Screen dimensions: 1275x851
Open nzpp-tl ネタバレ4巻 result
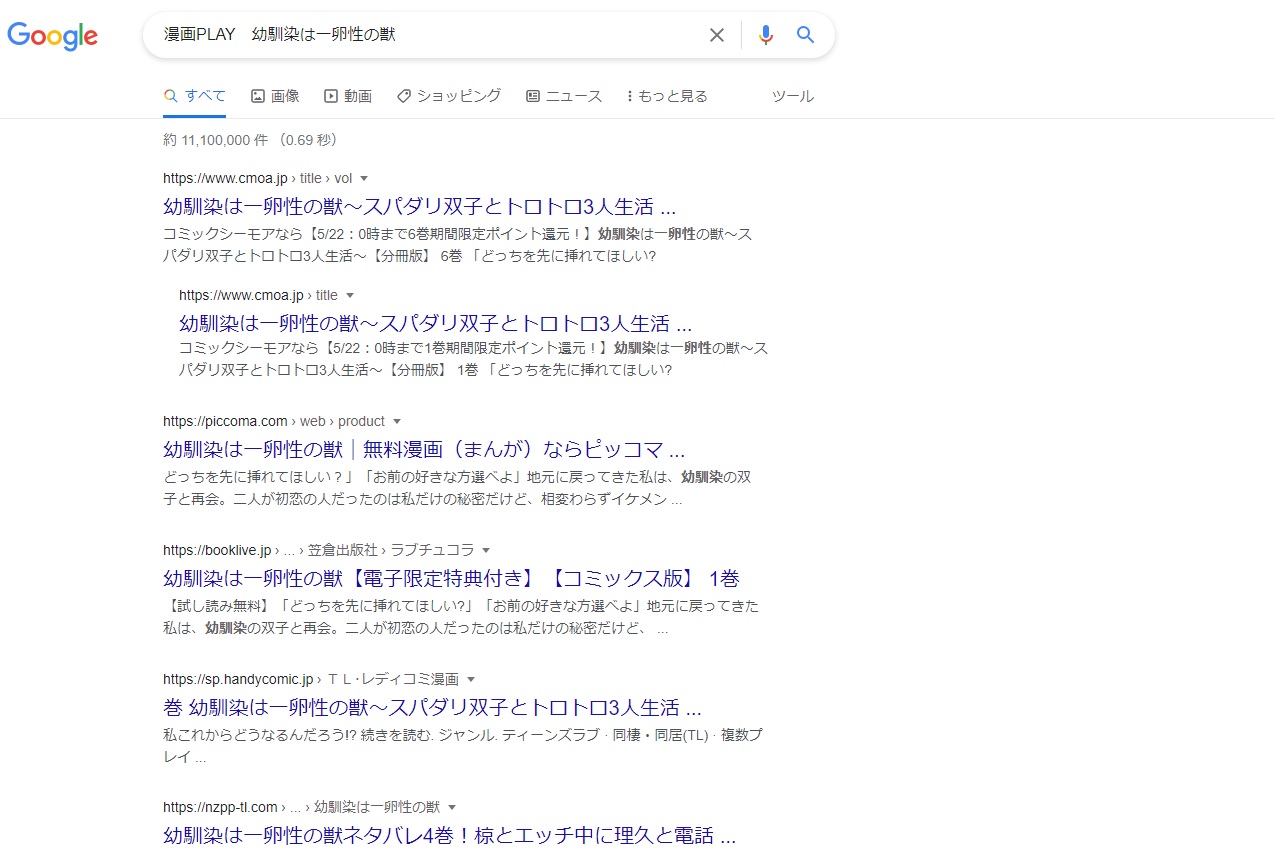450,835
